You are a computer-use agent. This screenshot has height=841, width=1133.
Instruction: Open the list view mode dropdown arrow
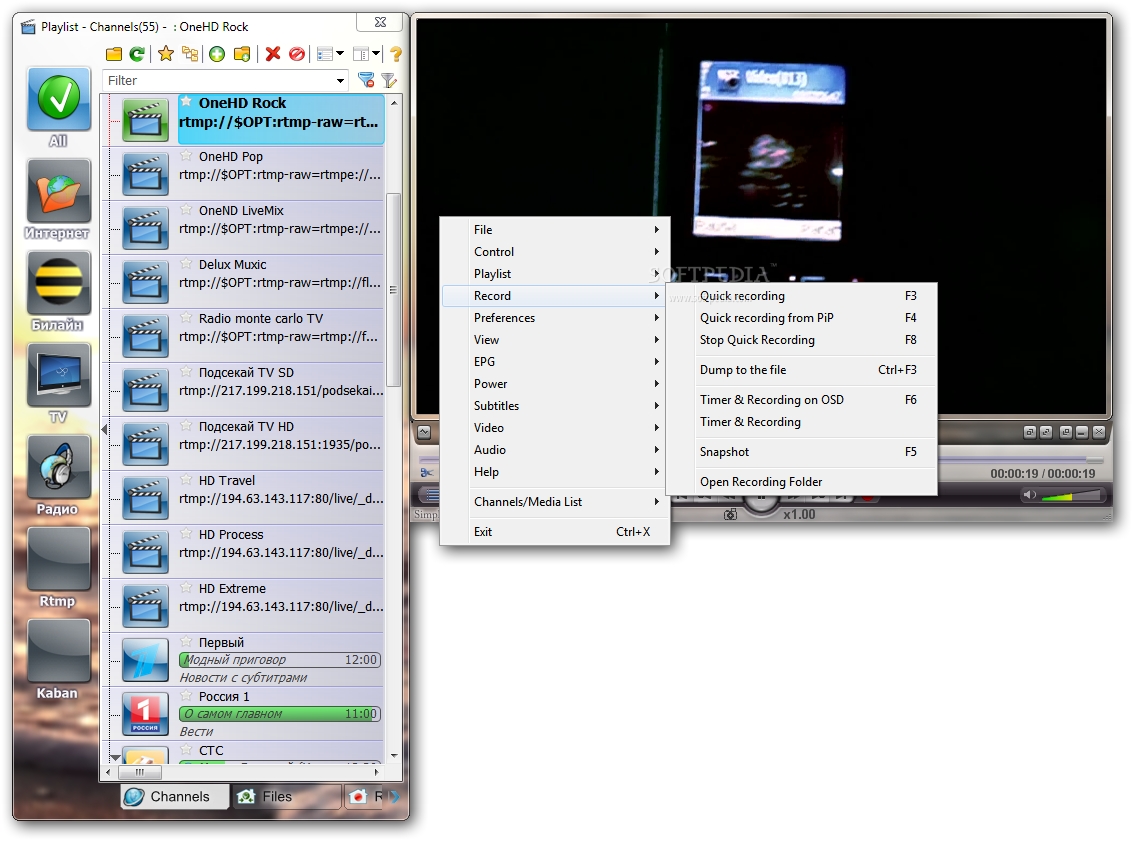340,53
